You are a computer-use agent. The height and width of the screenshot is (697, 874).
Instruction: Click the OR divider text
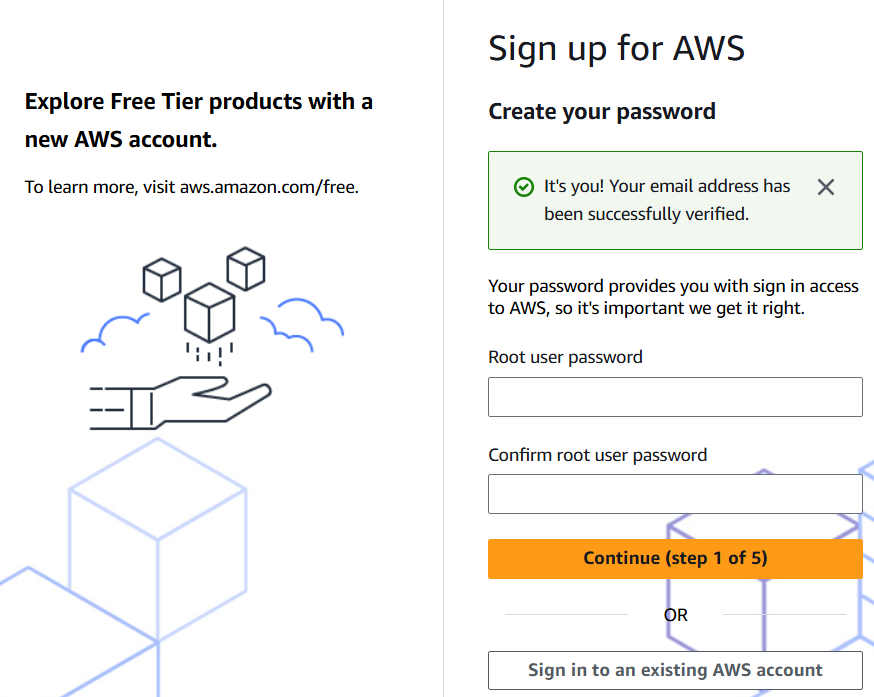(675, 615)
